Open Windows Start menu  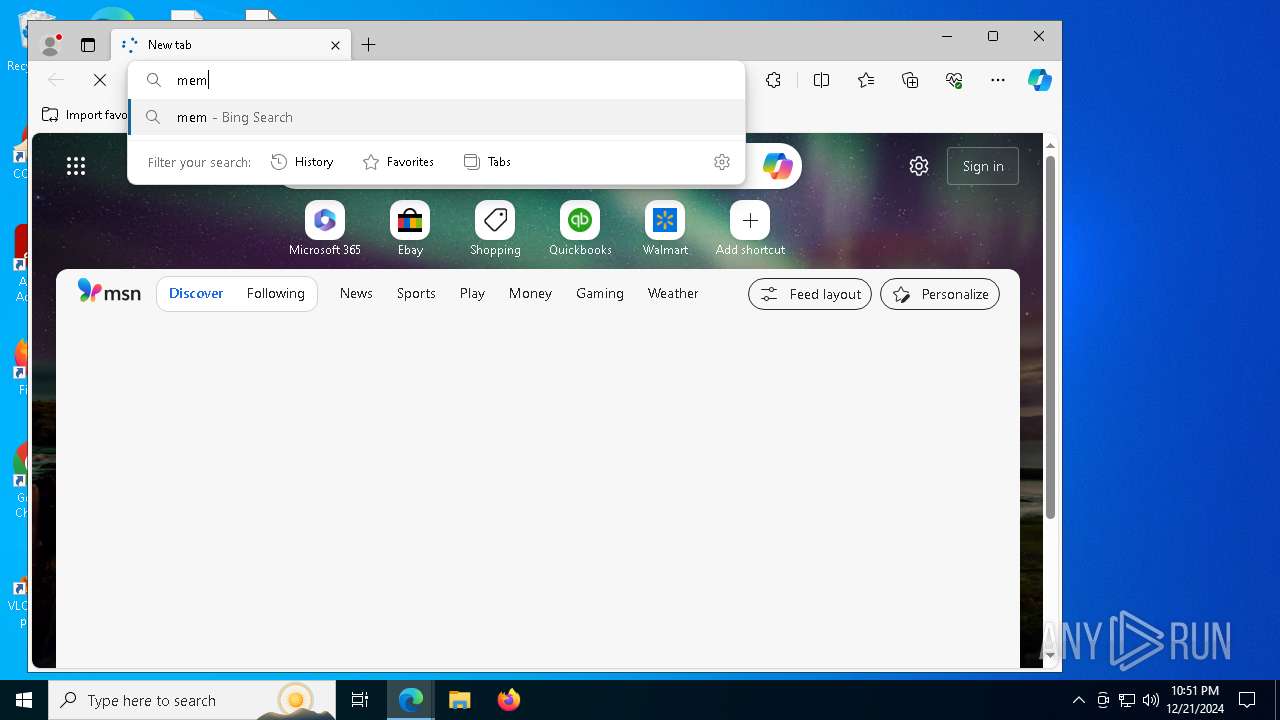(24, 700)
